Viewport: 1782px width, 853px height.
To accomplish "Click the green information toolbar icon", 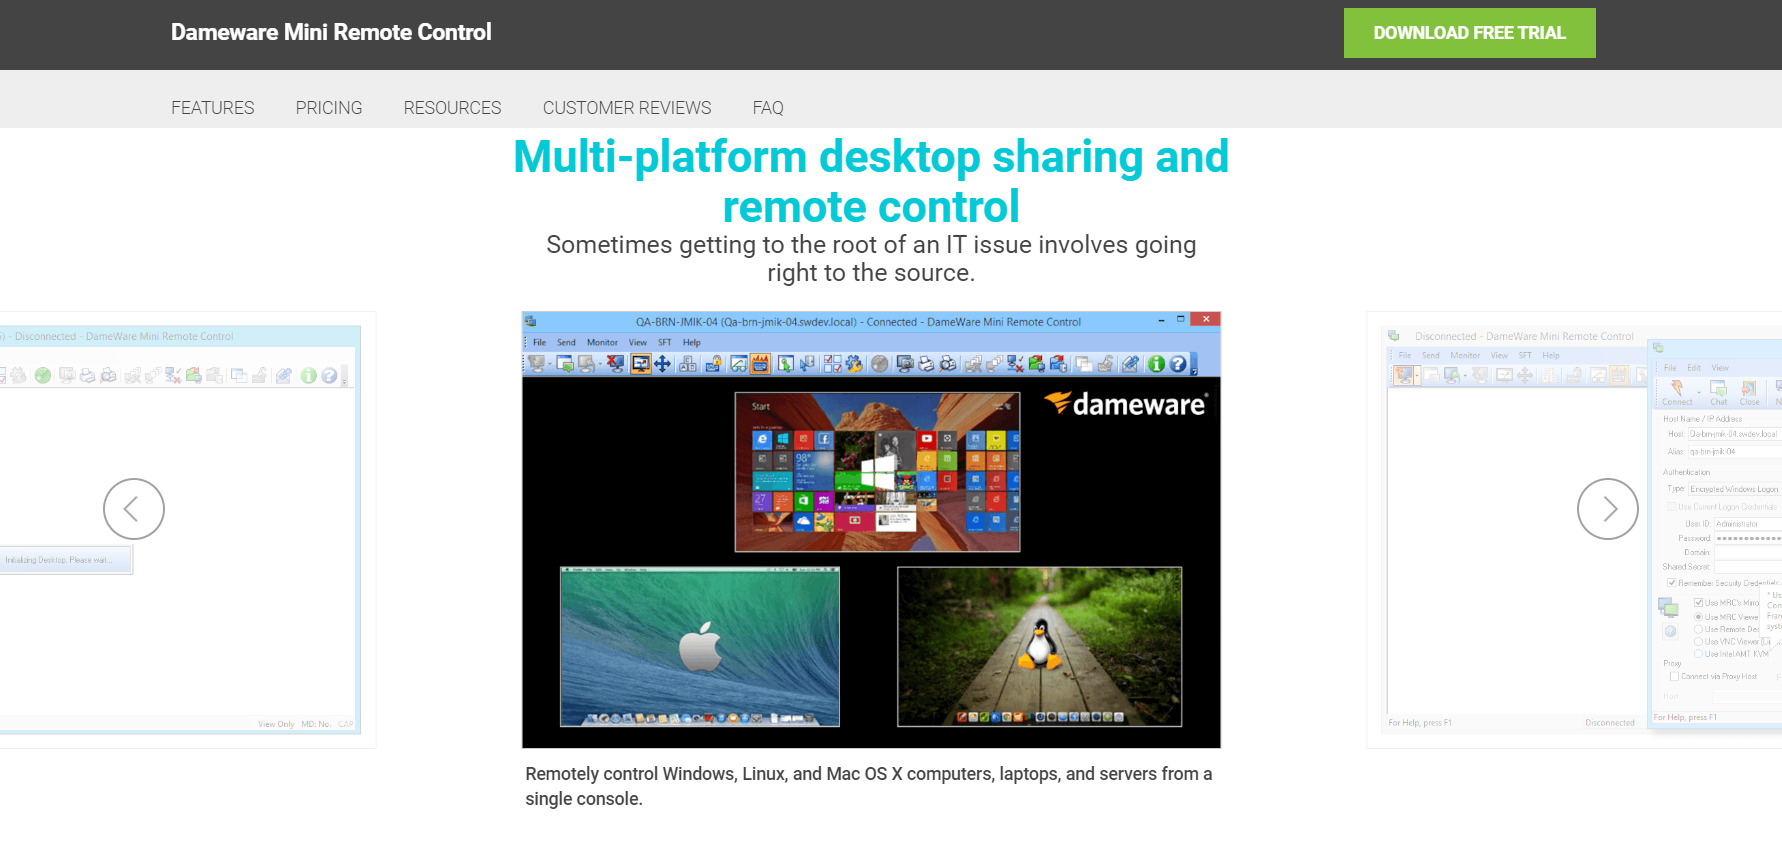I will [1156, 364].
